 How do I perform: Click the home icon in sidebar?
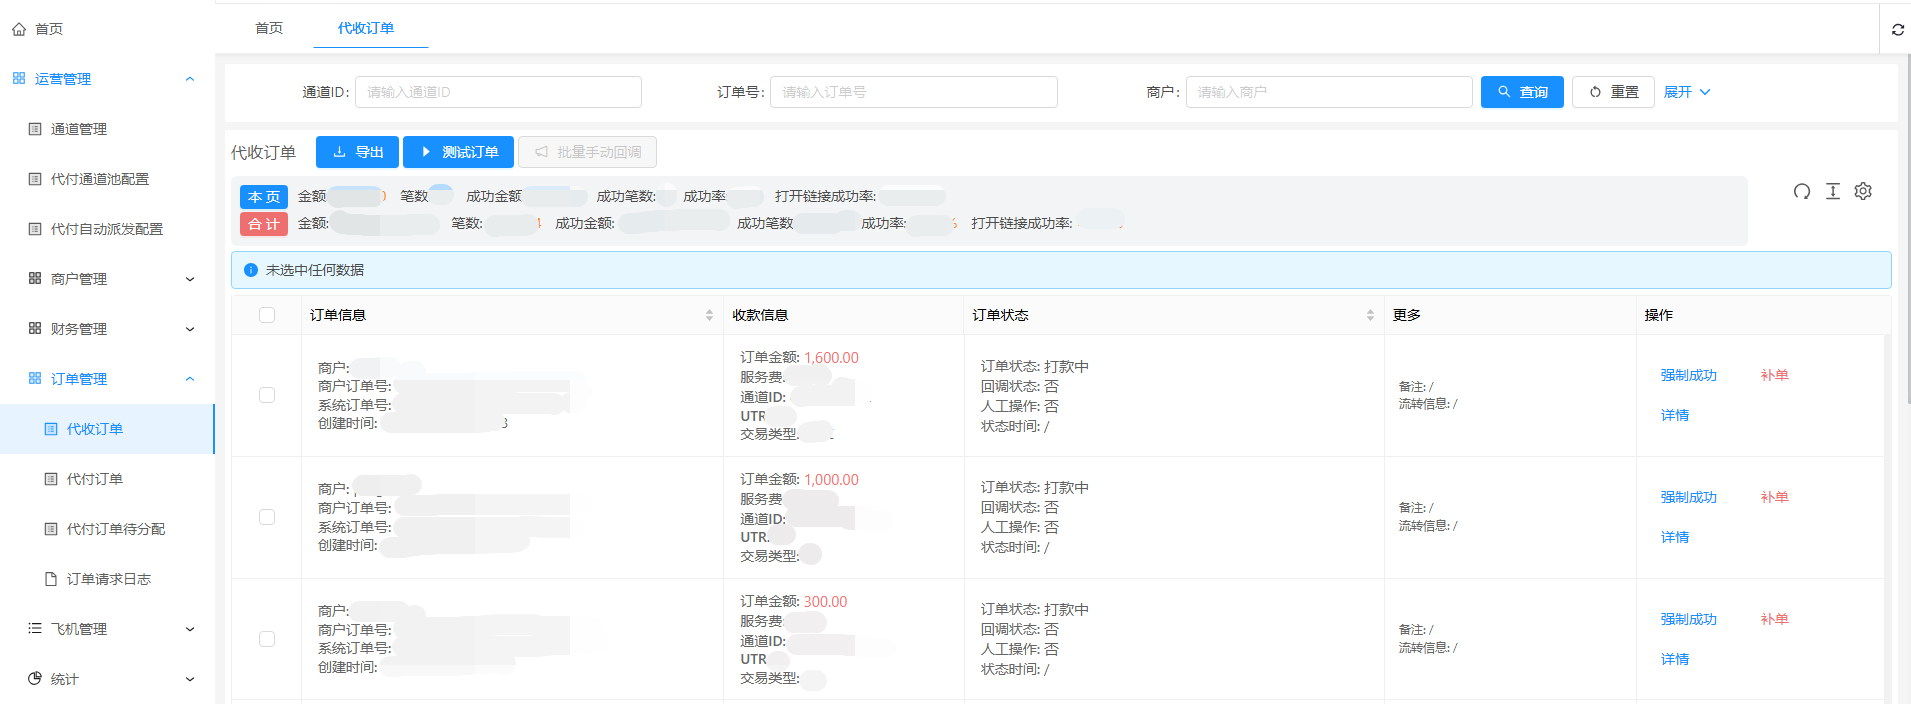[x=19, y=29]
